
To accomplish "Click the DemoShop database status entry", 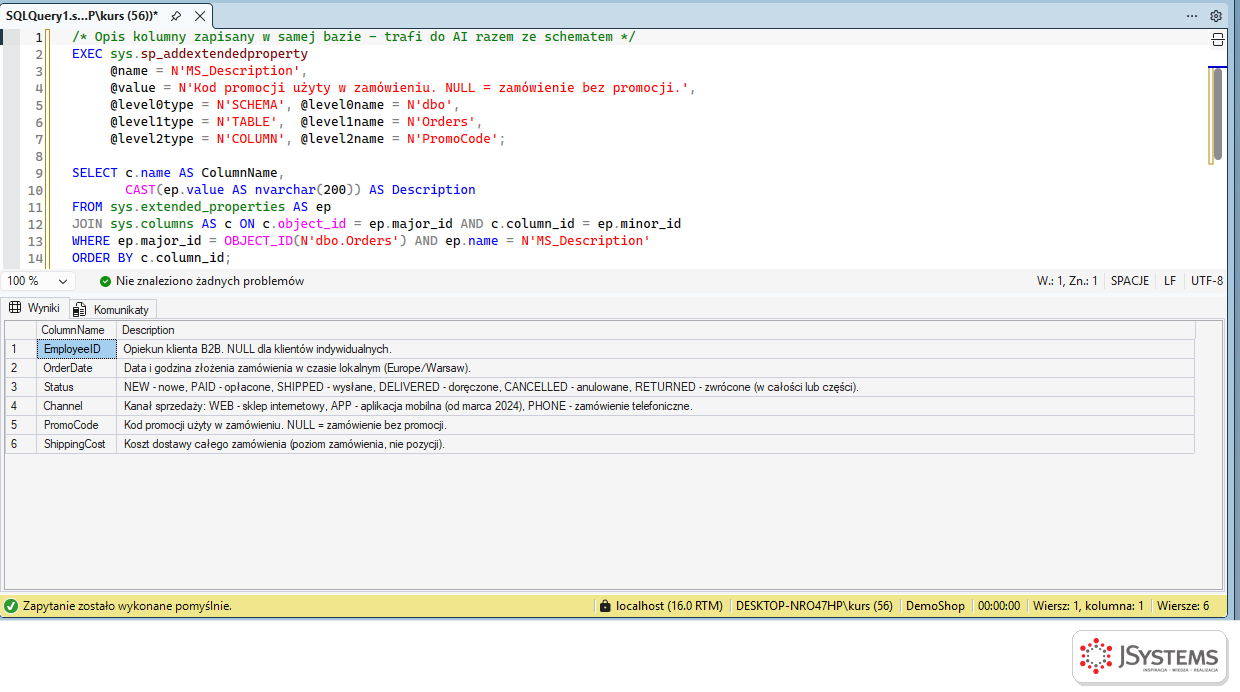I will 935,606.
